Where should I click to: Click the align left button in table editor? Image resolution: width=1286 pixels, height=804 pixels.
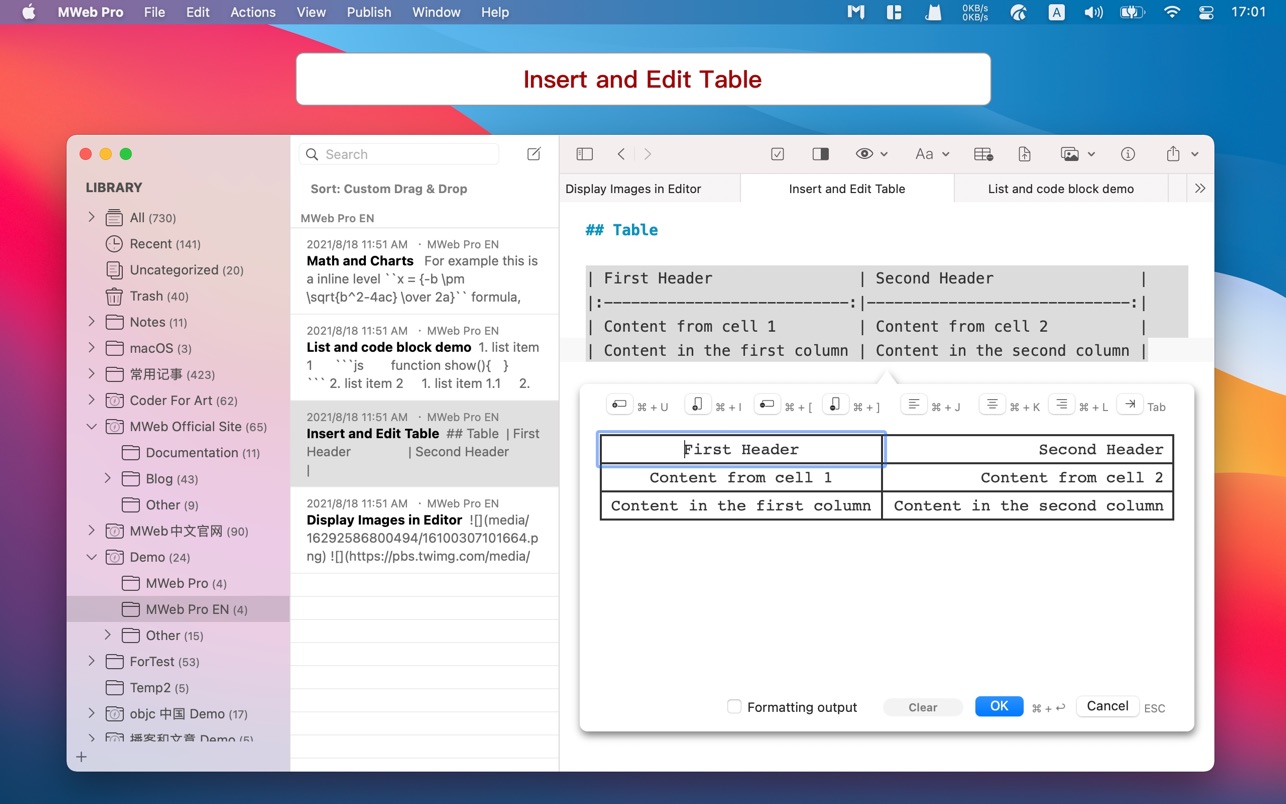(913, 405)
